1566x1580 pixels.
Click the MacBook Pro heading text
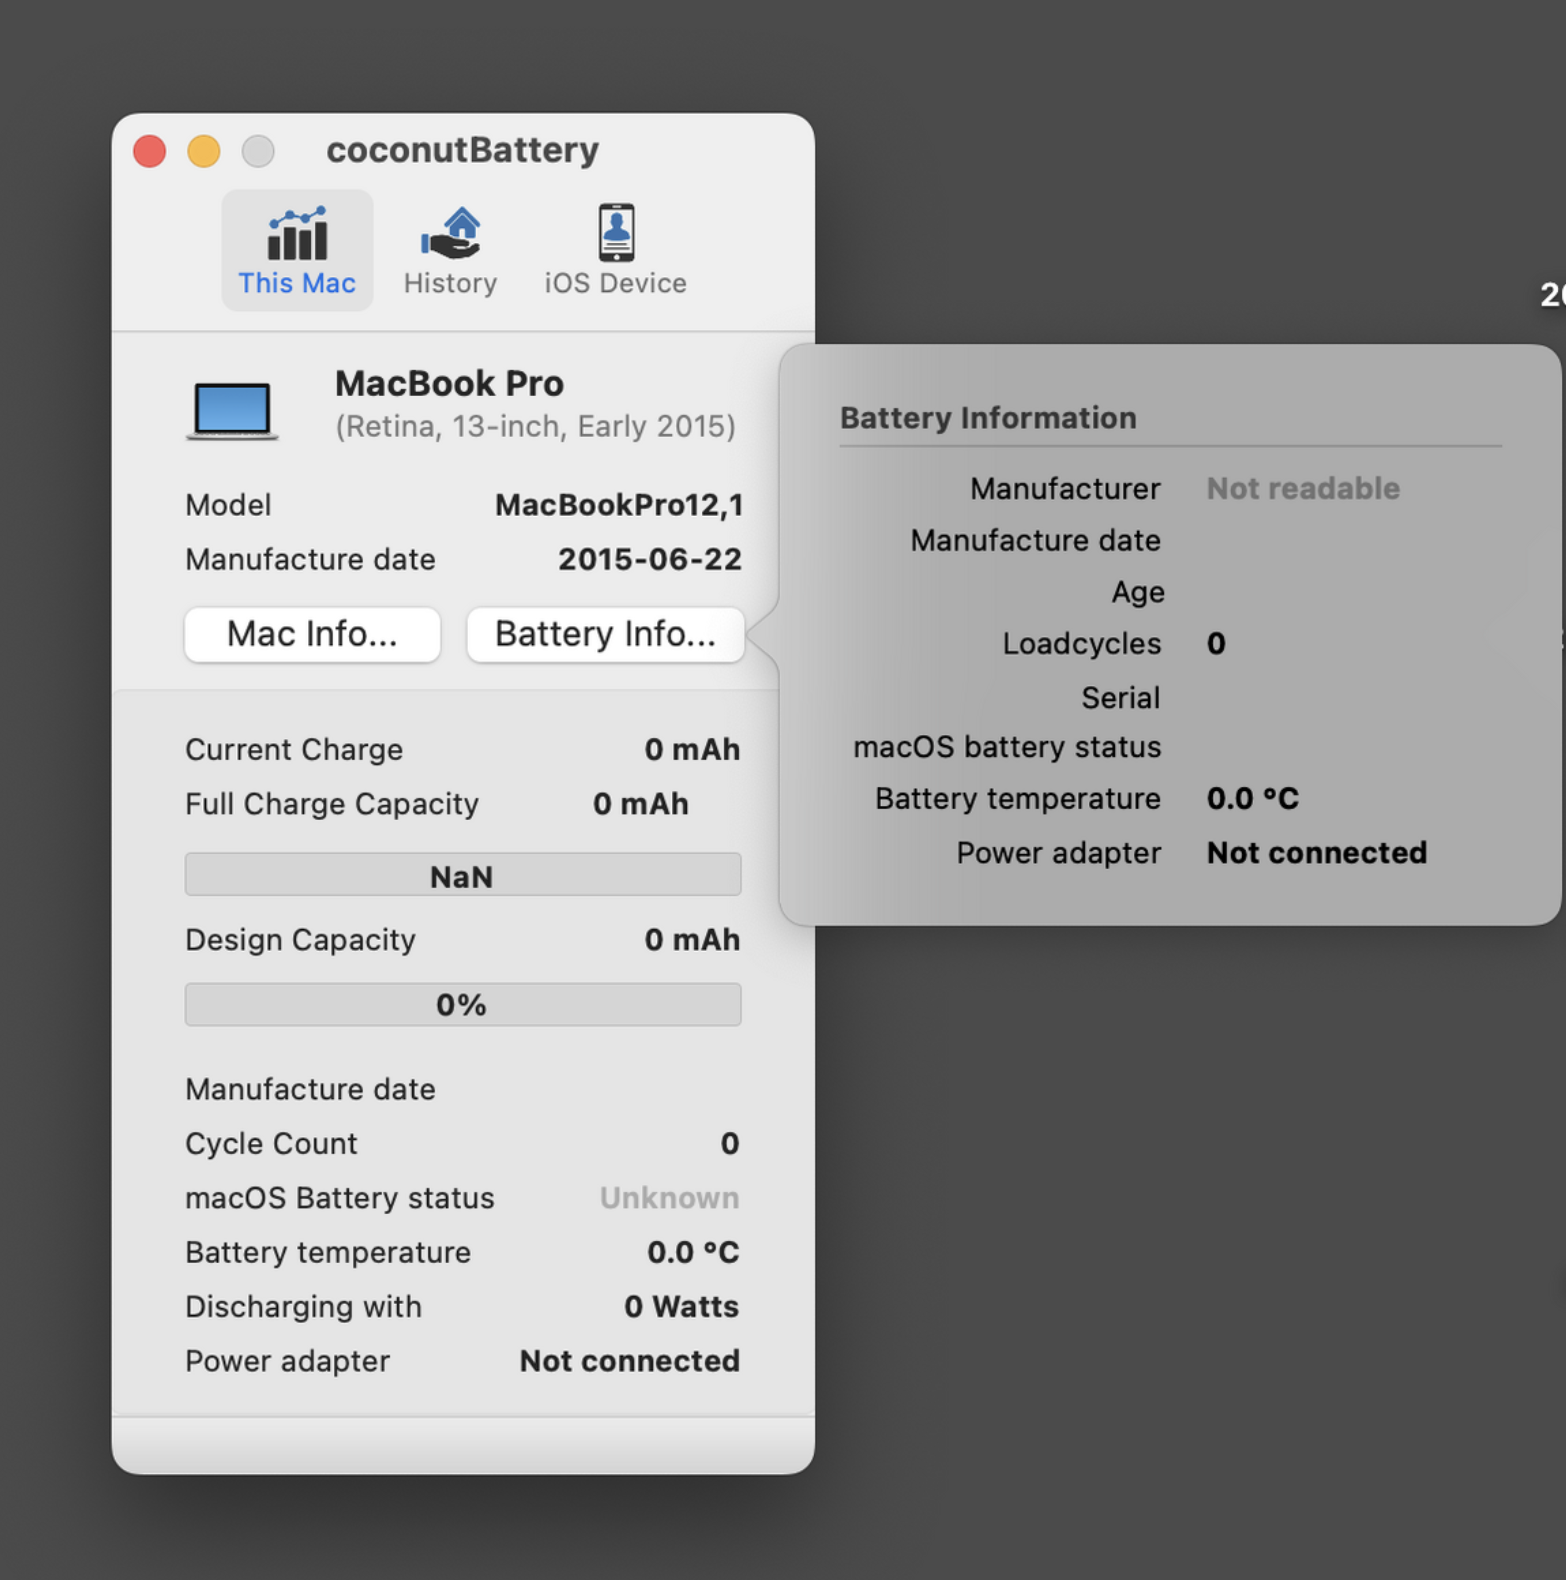click(x=449, y=383)
